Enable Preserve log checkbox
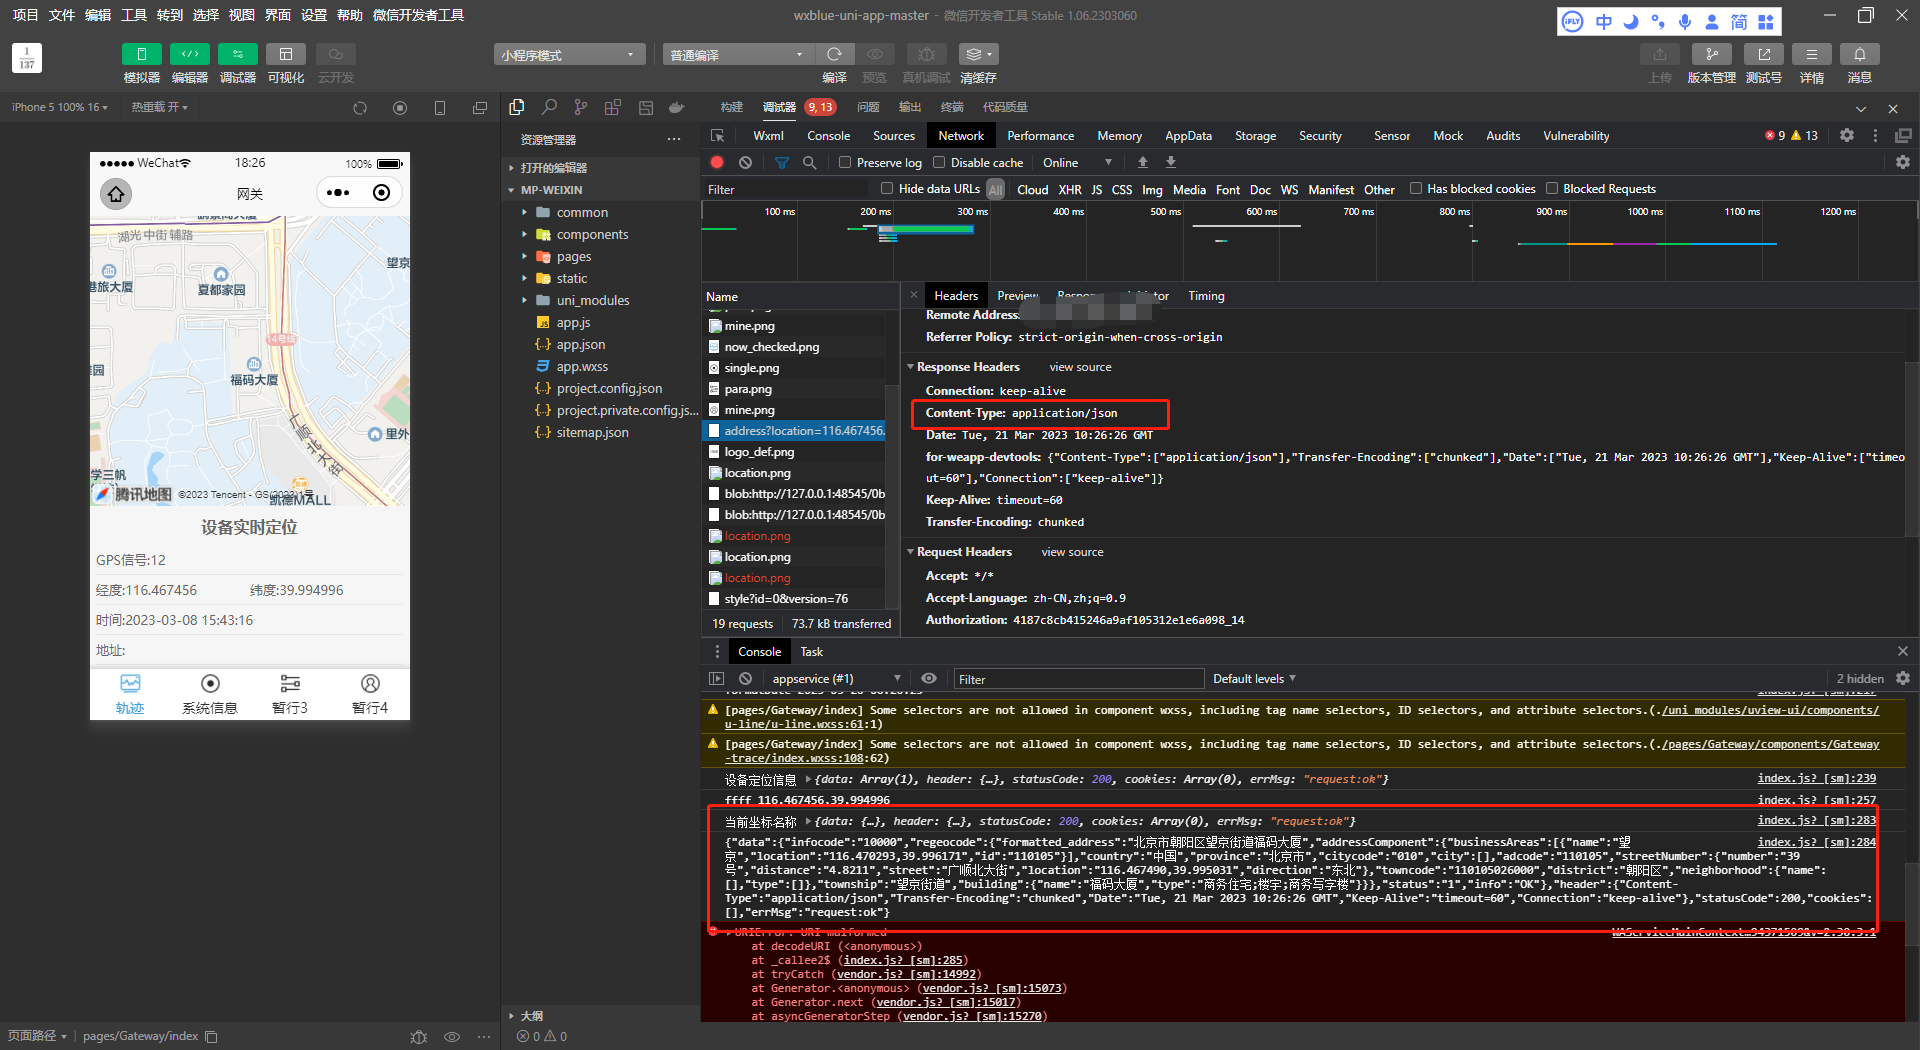Viewport: 1920px width, 1050px height. click(x=845, y=162)
